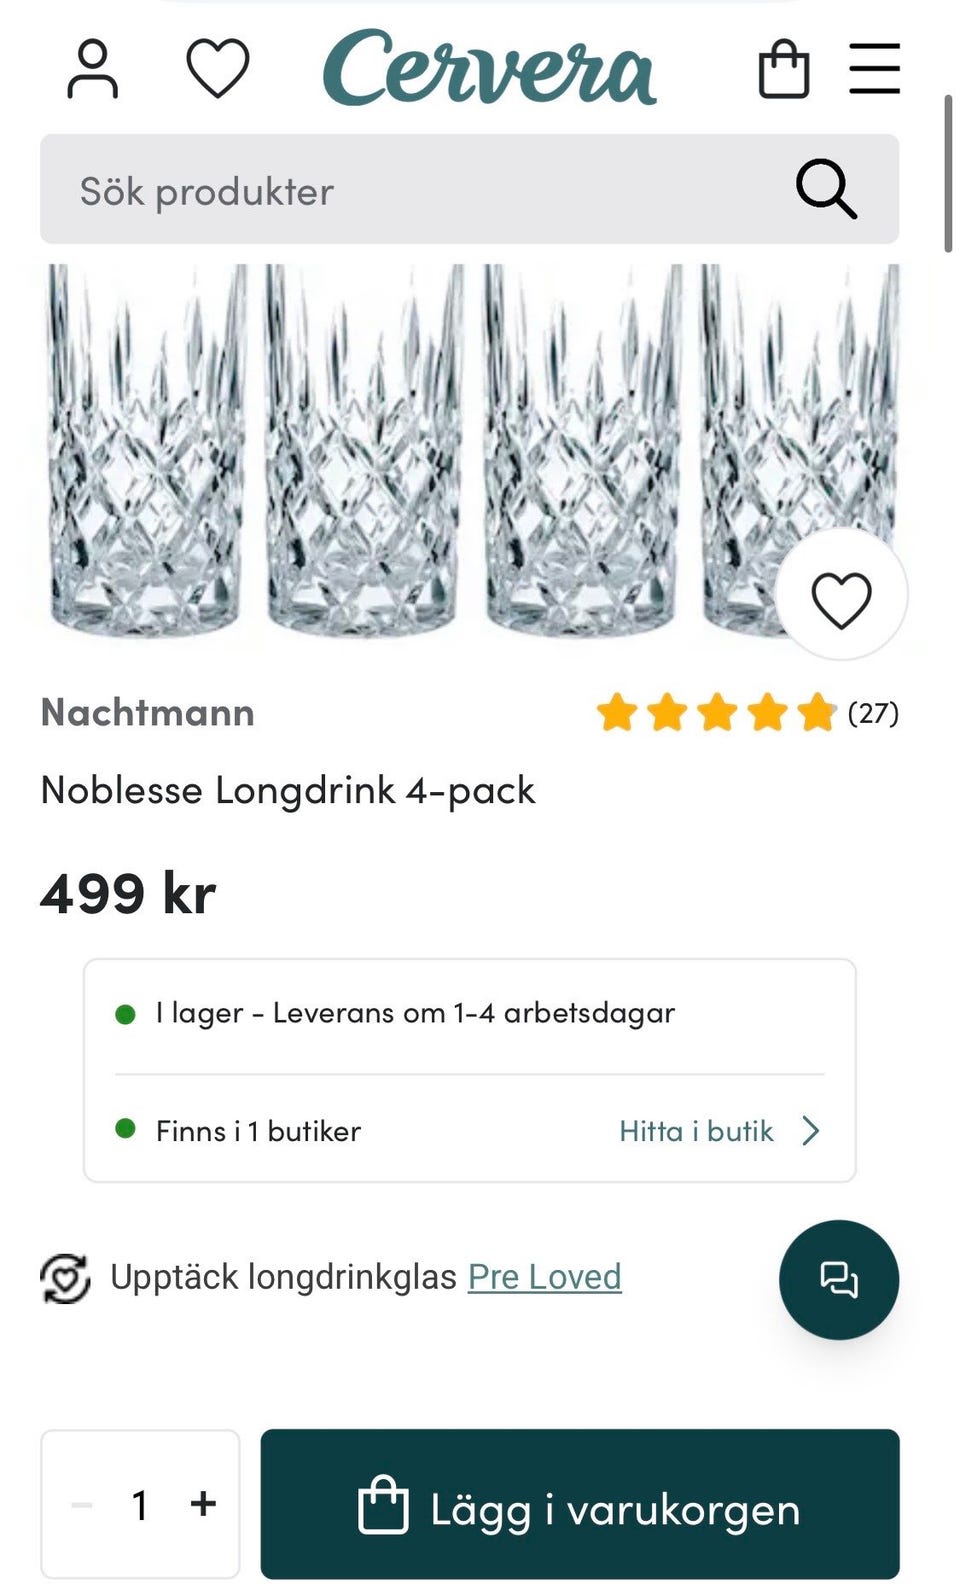Screen dimensions: 960x1596
Task: Add product to favorites with heart button
Action: click(841, 599)
